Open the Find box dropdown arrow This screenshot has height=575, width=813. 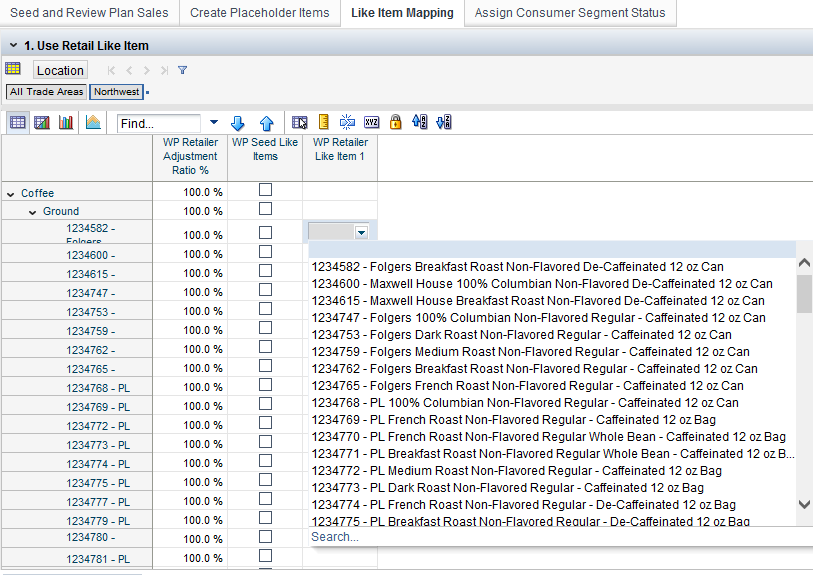pyautogui.click(x=213, y=123)
